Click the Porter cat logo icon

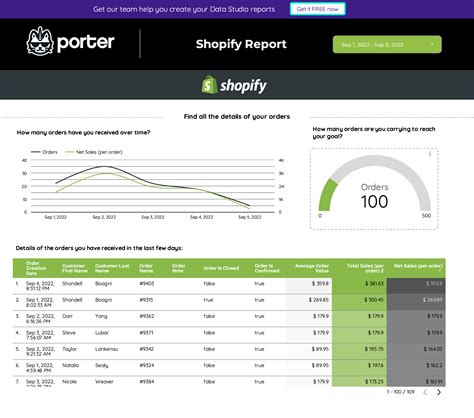(x=40, y=41)
